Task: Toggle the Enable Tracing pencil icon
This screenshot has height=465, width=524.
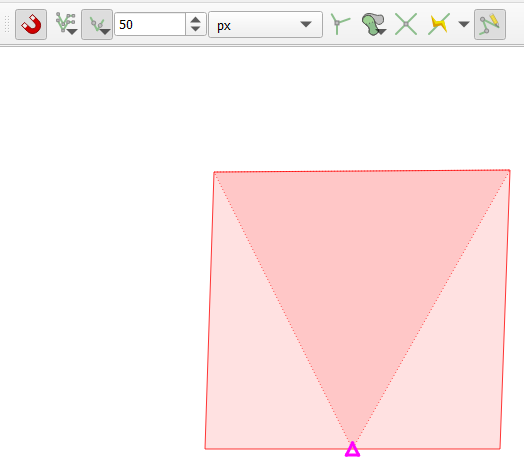Action: point(490,24)
